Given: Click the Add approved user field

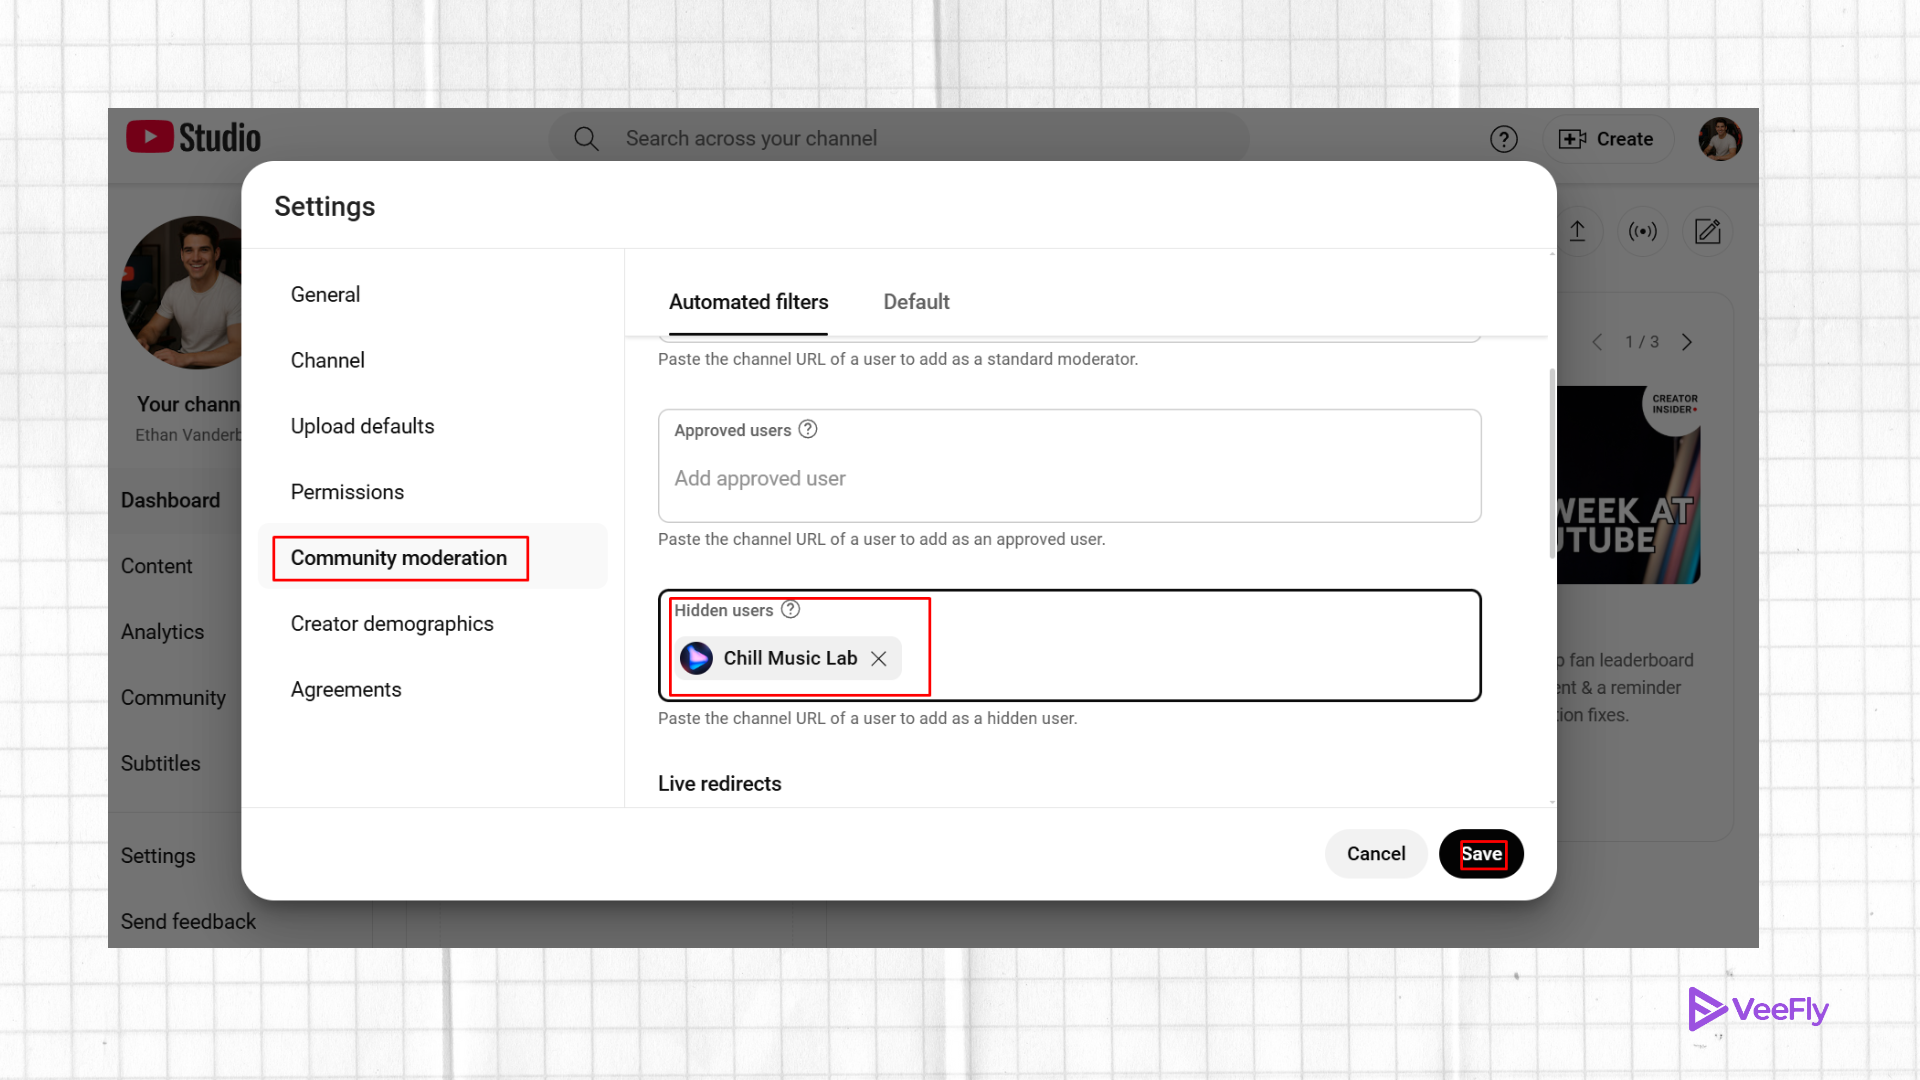Looking at the screenshot, I should 759,478.
